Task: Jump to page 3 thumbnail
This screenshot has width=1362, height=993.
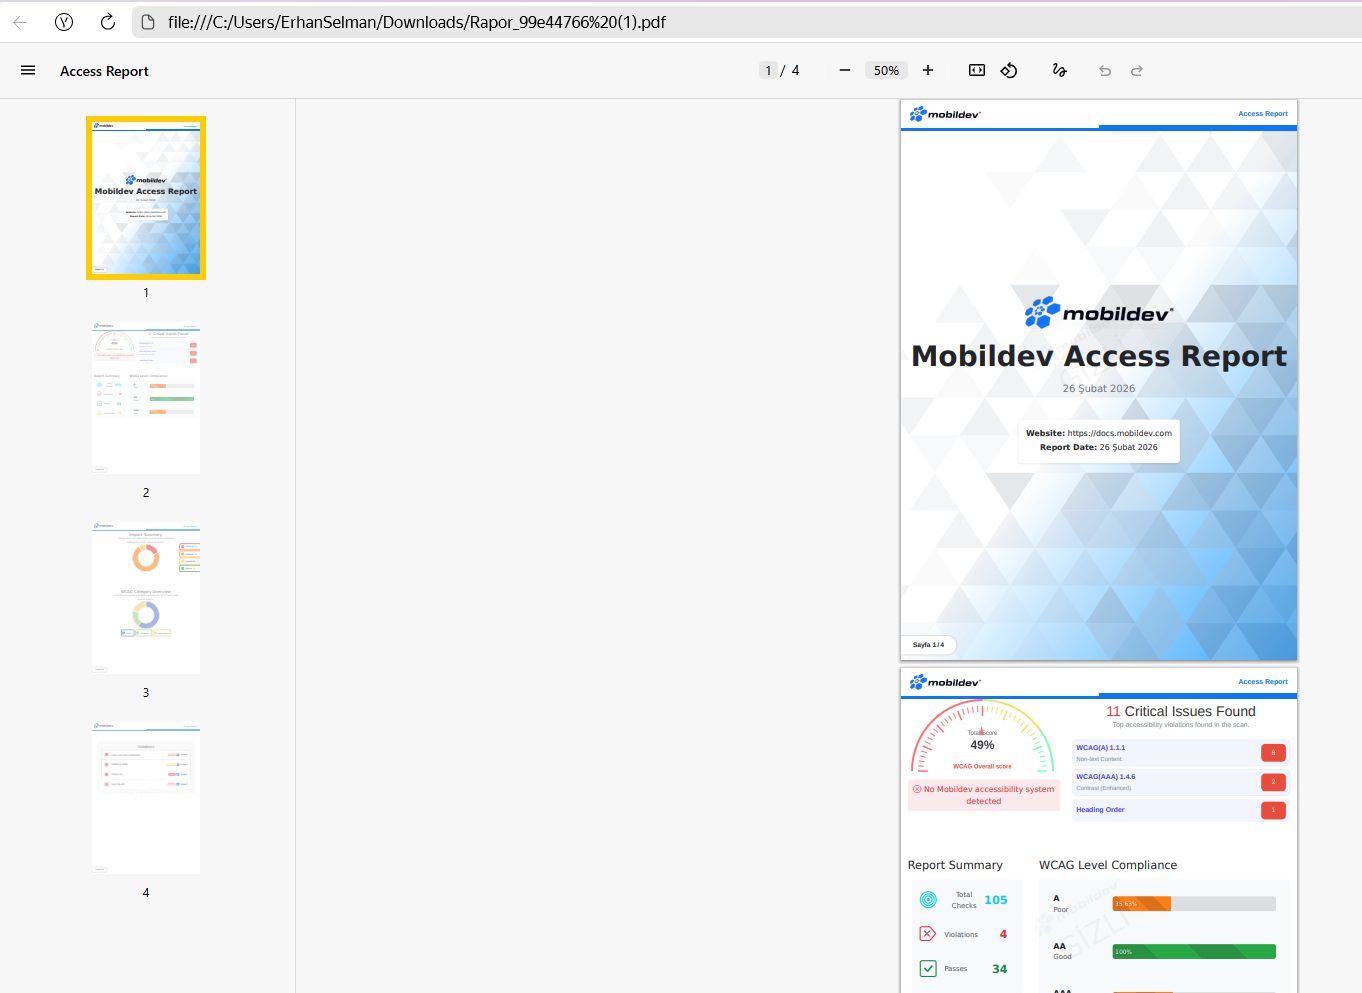Action: click(x=146, y=597)
